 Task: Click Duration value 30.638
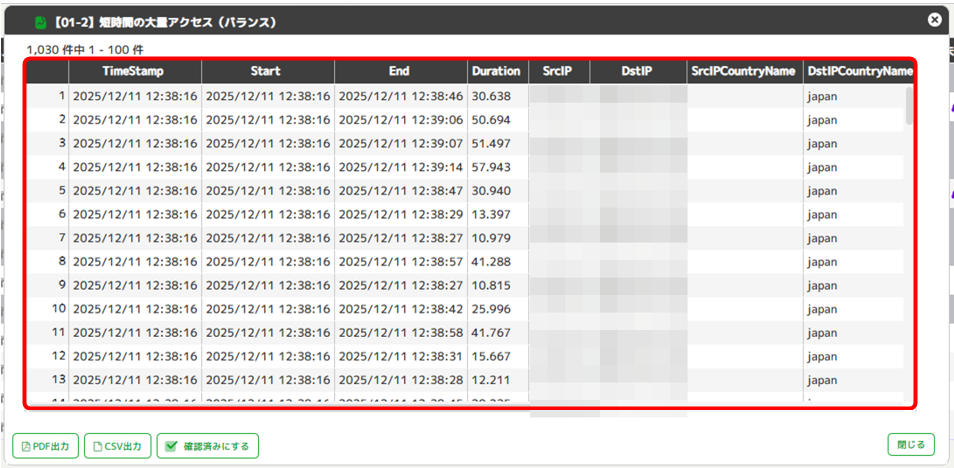pos(490,96)
